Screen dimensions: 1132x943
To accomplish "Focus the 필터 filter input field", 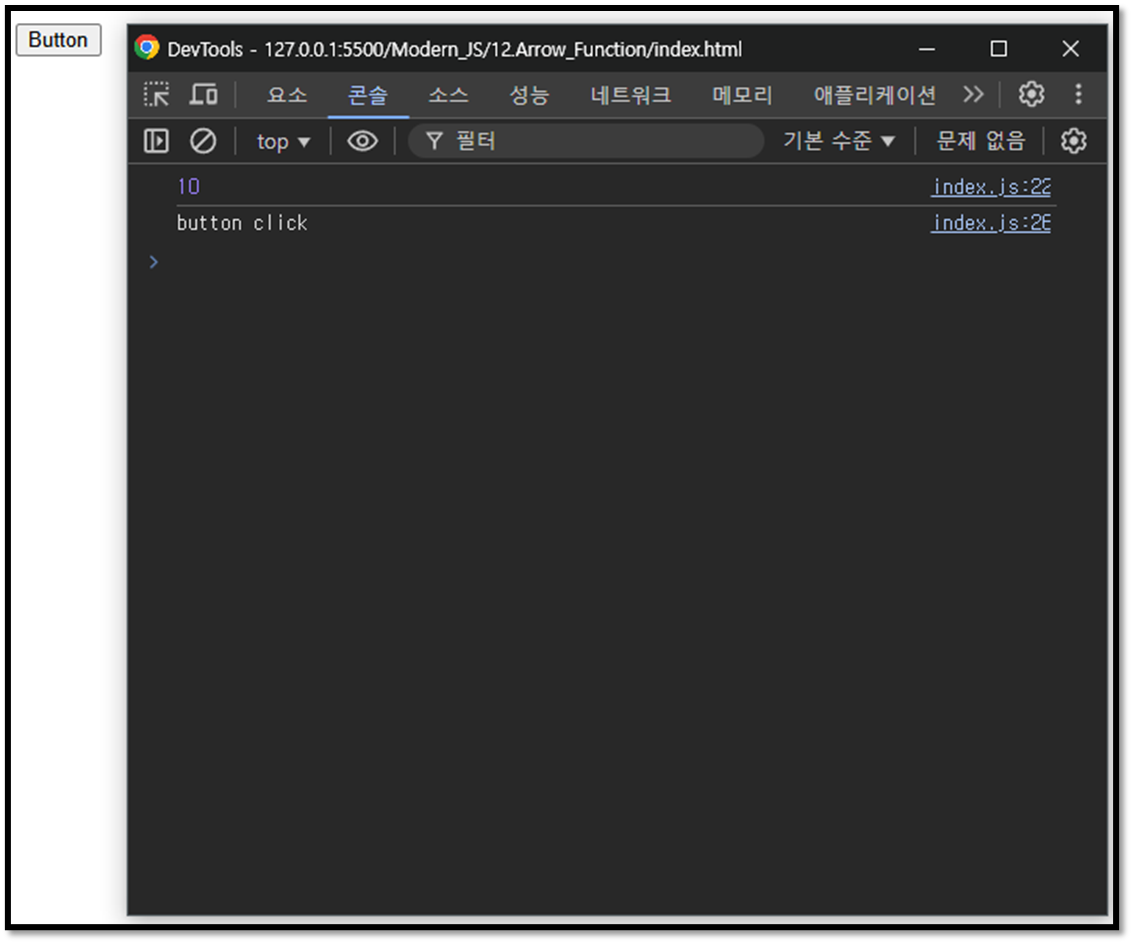I will (x=585, y=141).
